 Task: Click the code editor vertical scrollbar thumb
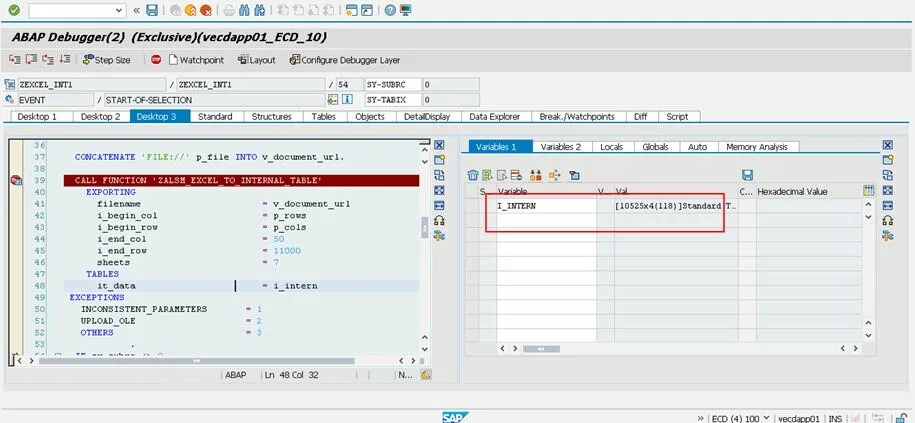click(425, 228)
